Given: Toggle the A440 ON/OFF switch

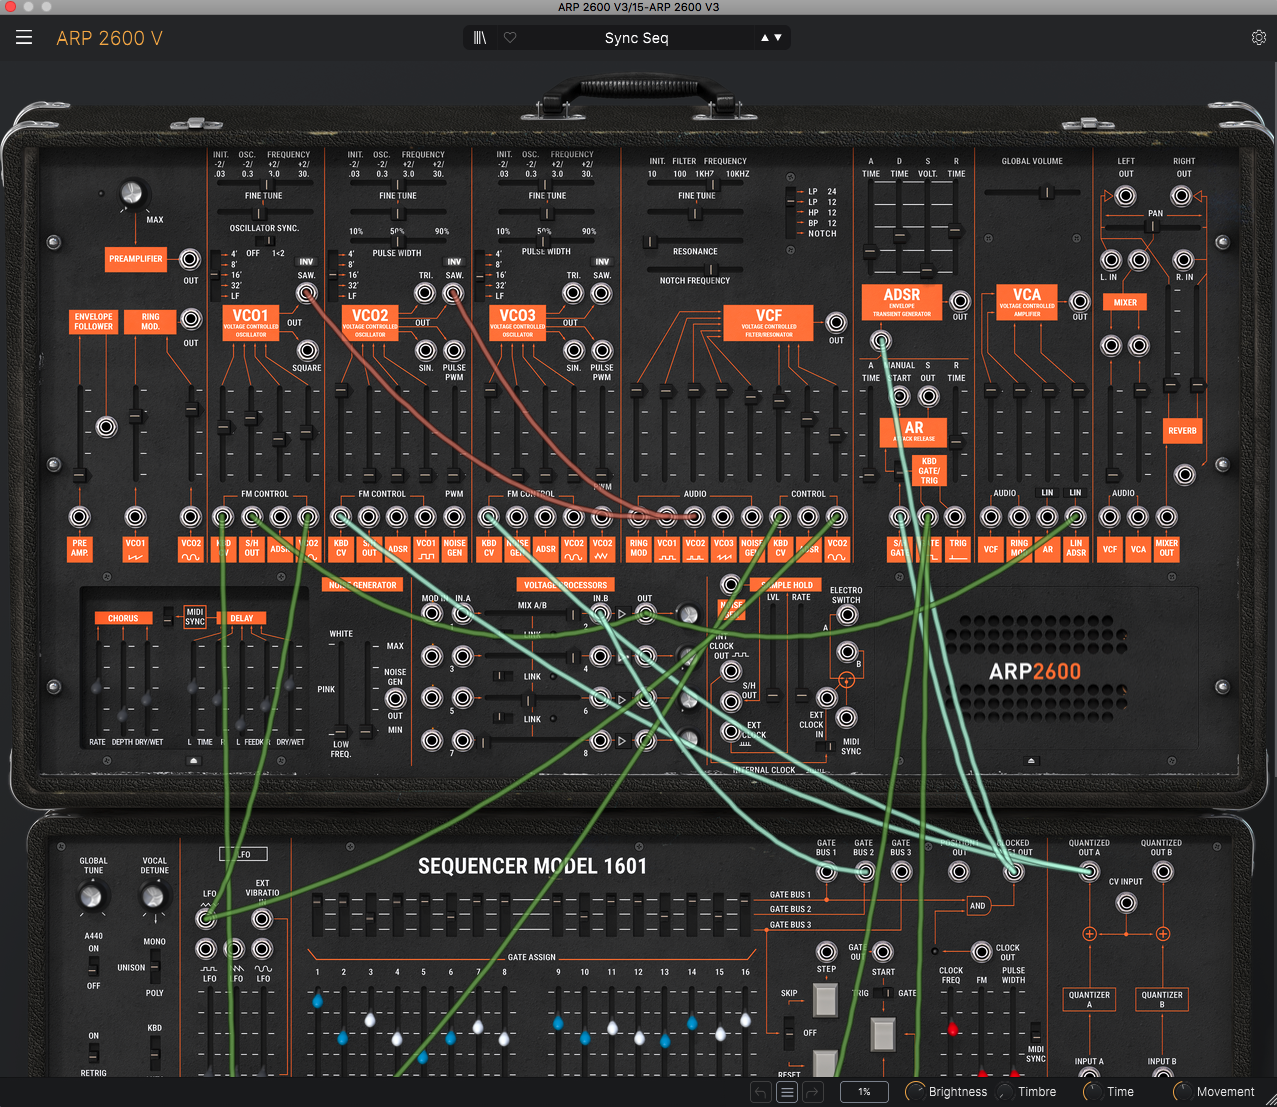Looking at the screenshot, I should point(93,966).
